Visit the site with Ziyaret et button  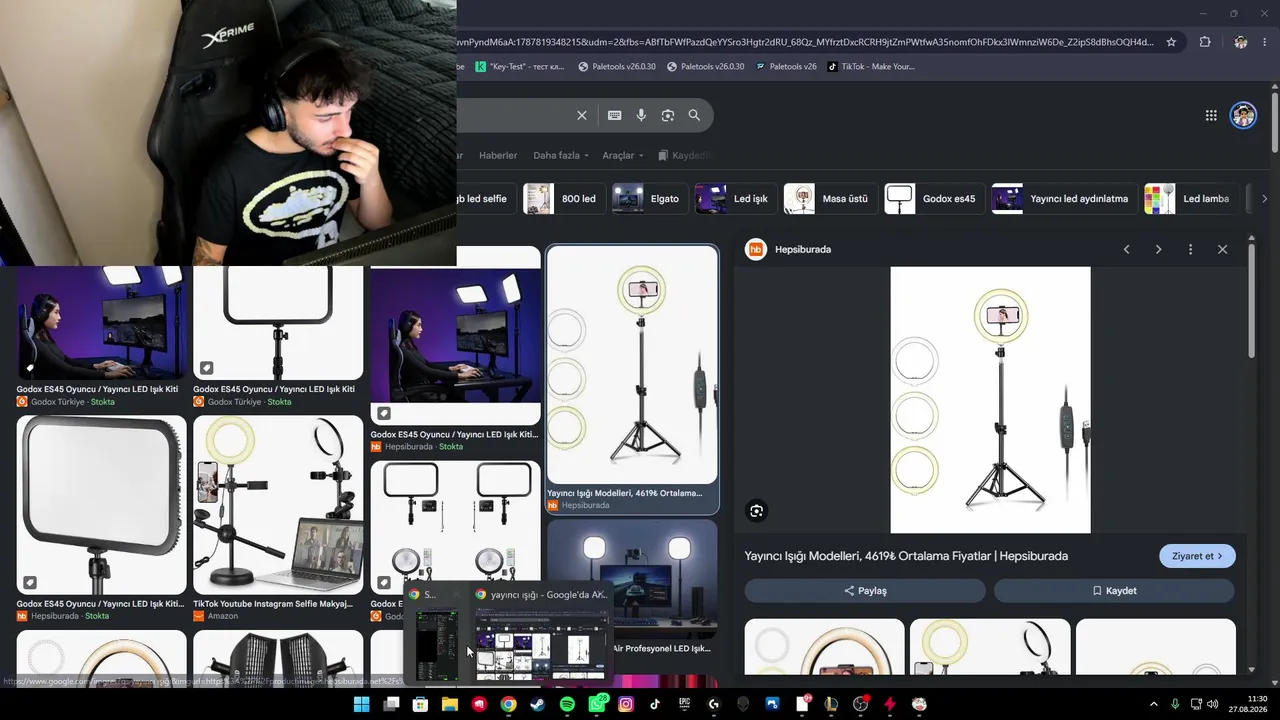click(1197, 556)
